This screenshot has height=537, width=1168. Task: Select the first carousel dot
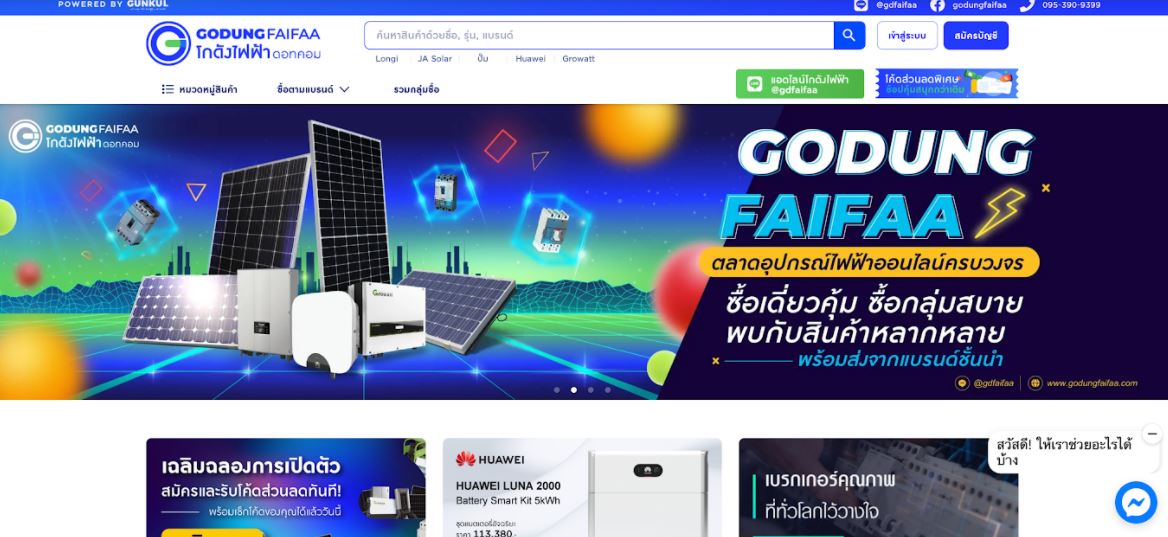(x=556, y=390)
